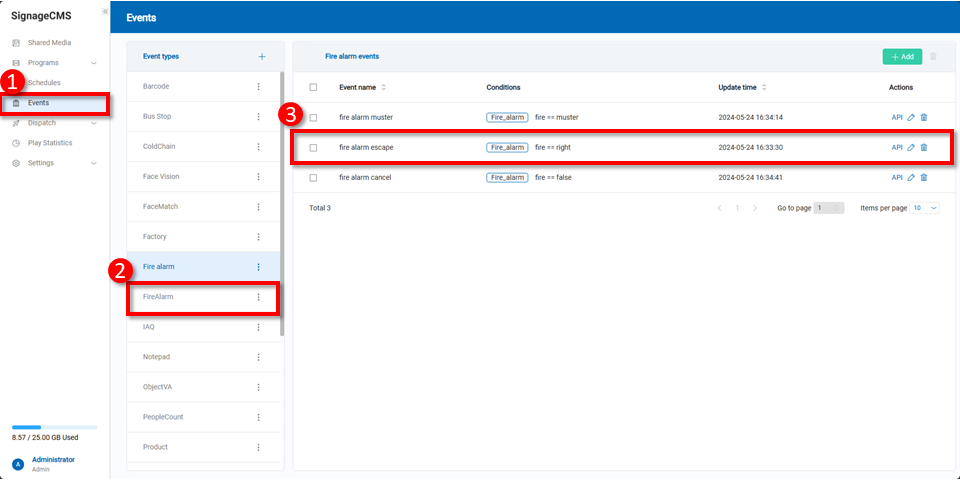
Task: Open API link for fire alarm muster
Action: pos(896,117)
